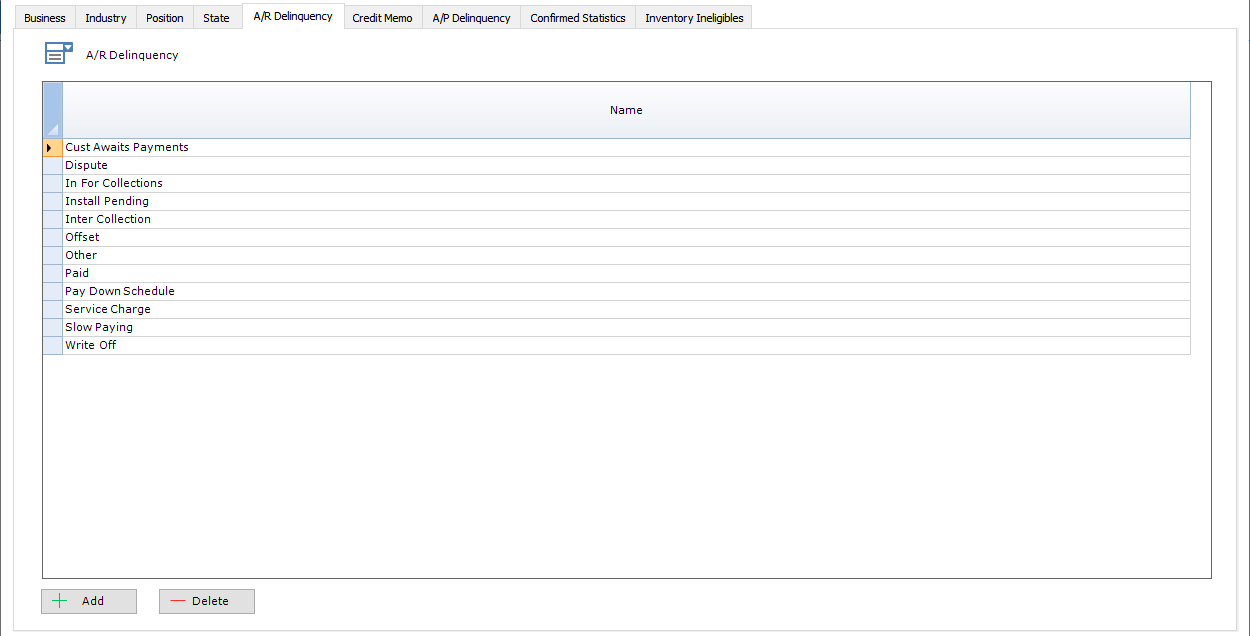Click the Name column header to sort

point(626,110)
